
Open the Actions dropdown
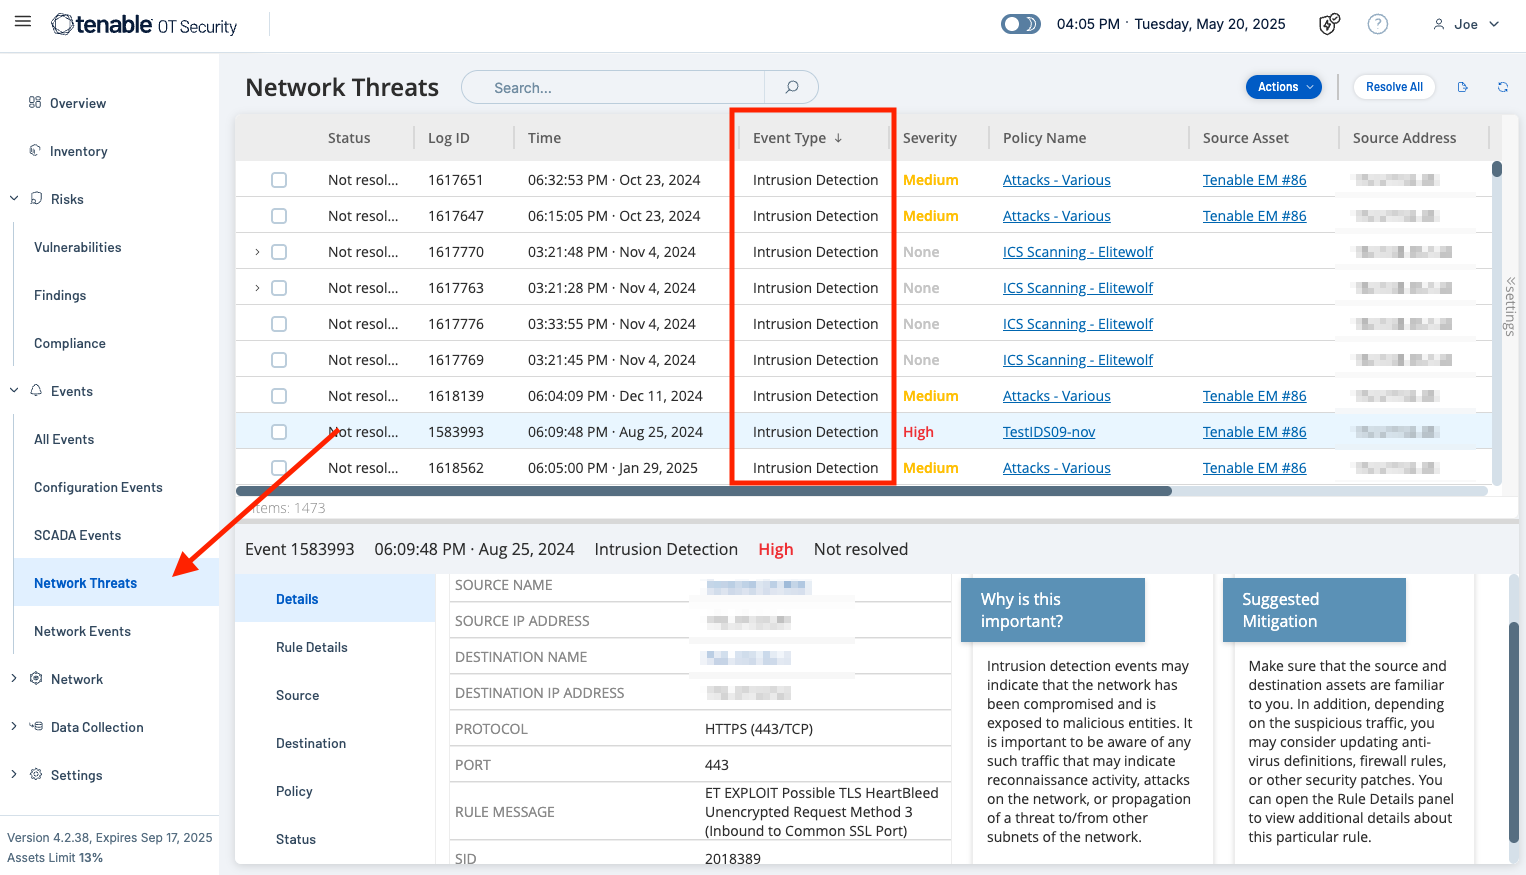(1283, 87)
